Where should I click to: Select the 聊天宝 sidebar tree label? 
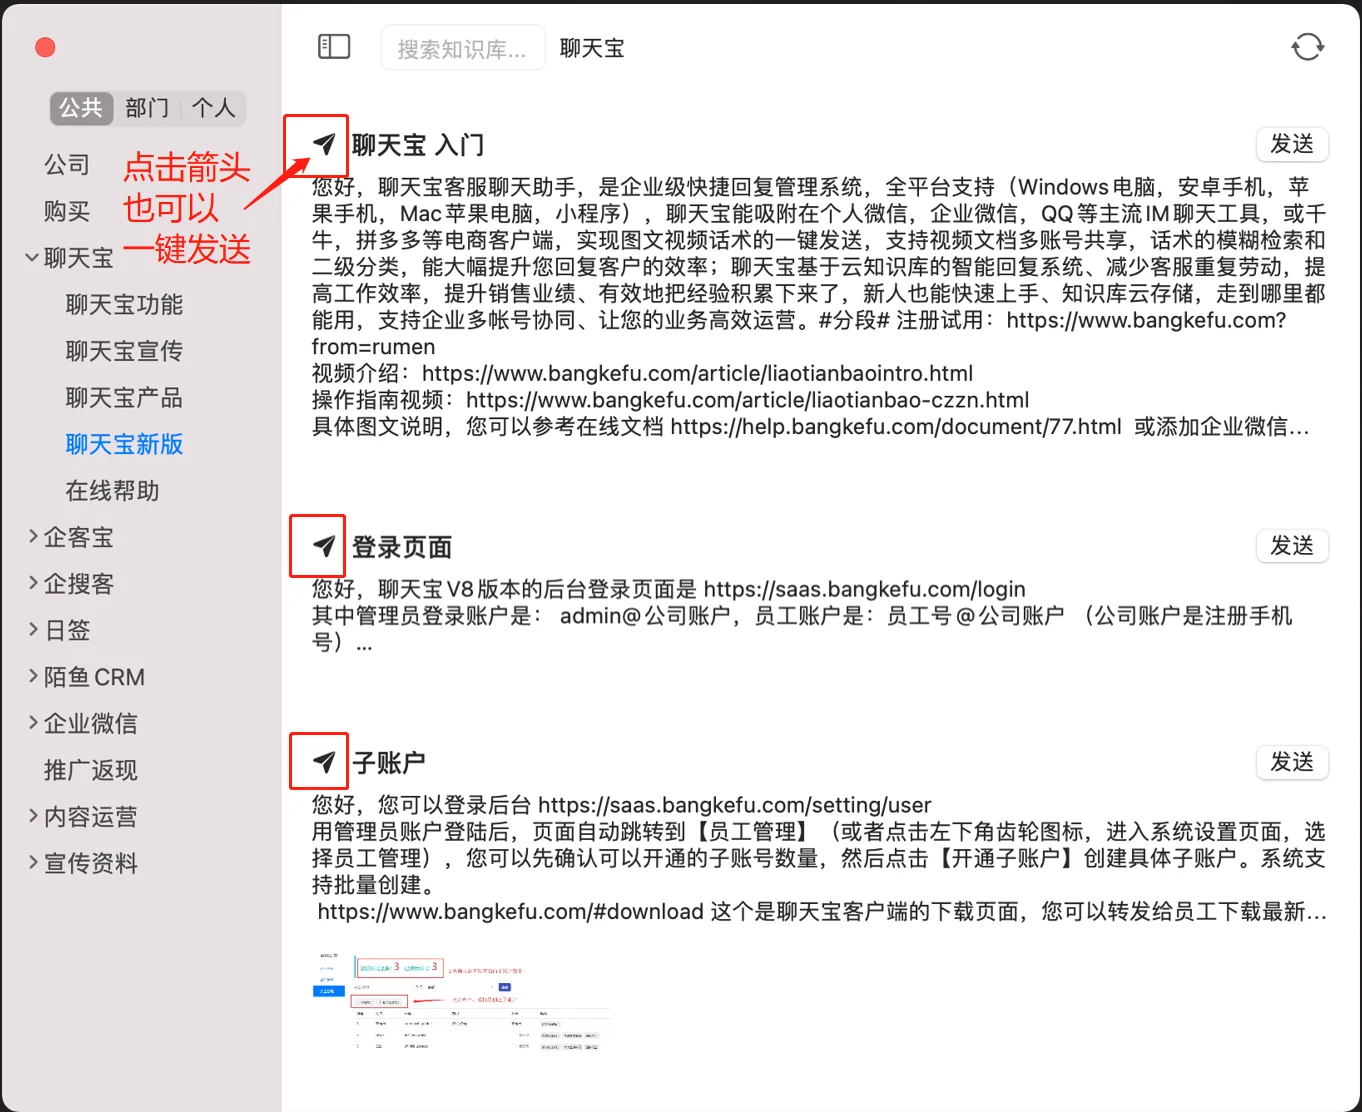(79, 258)
